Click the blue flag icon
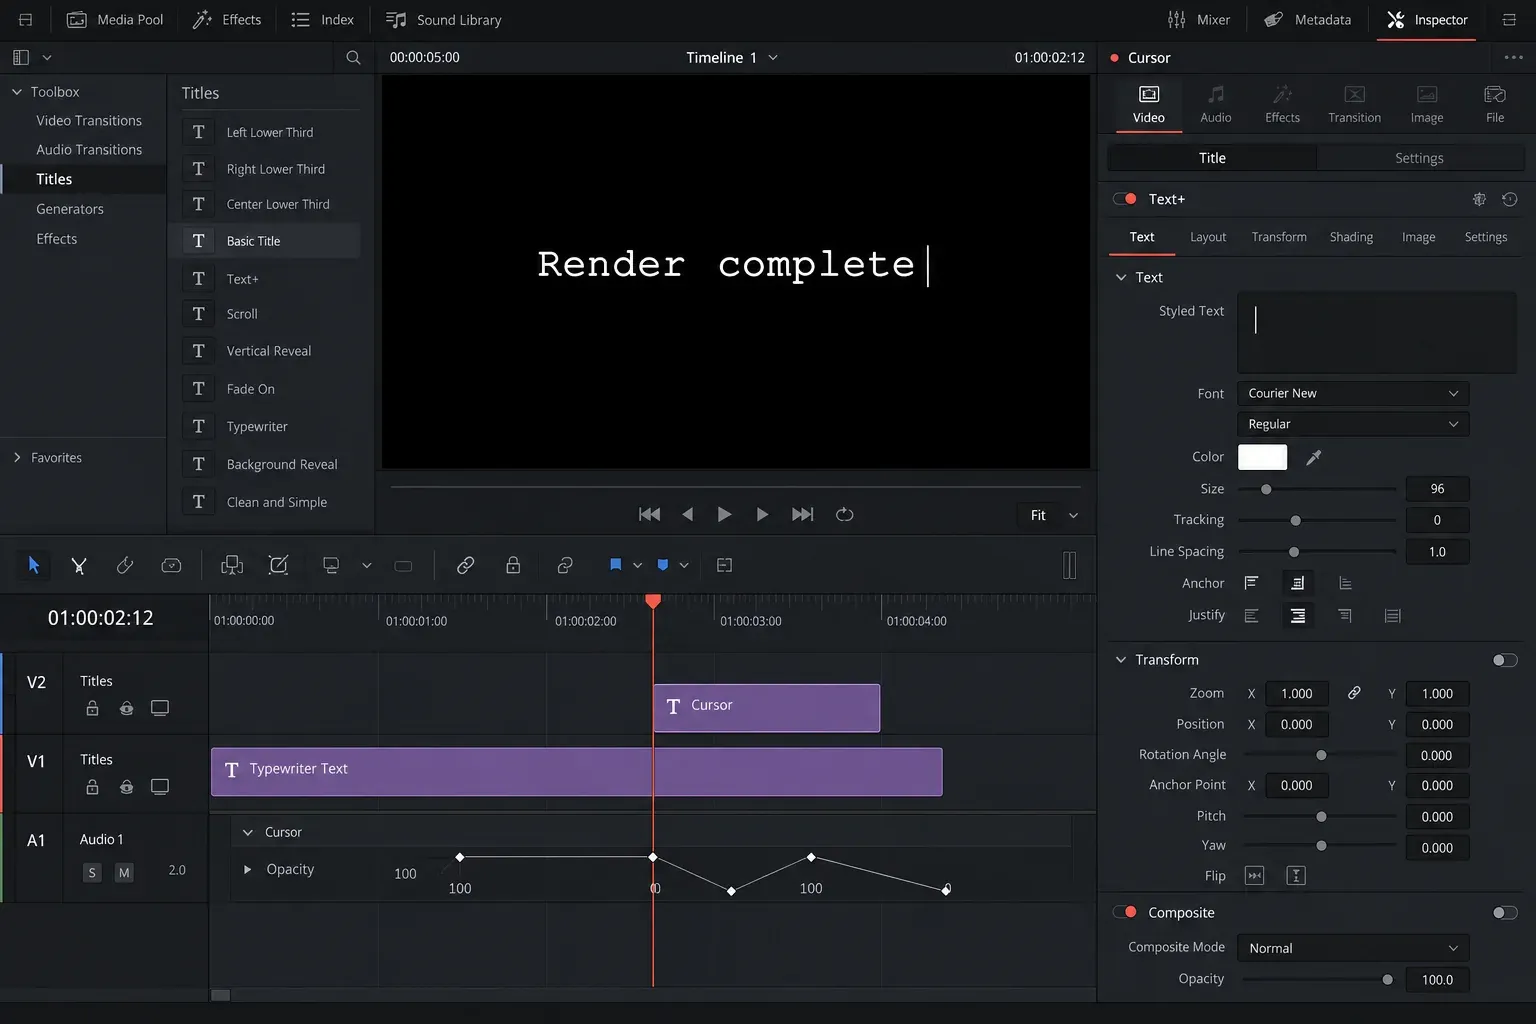The height and width of the screenshot is (1024, 1536). click(x=615, y=565)
